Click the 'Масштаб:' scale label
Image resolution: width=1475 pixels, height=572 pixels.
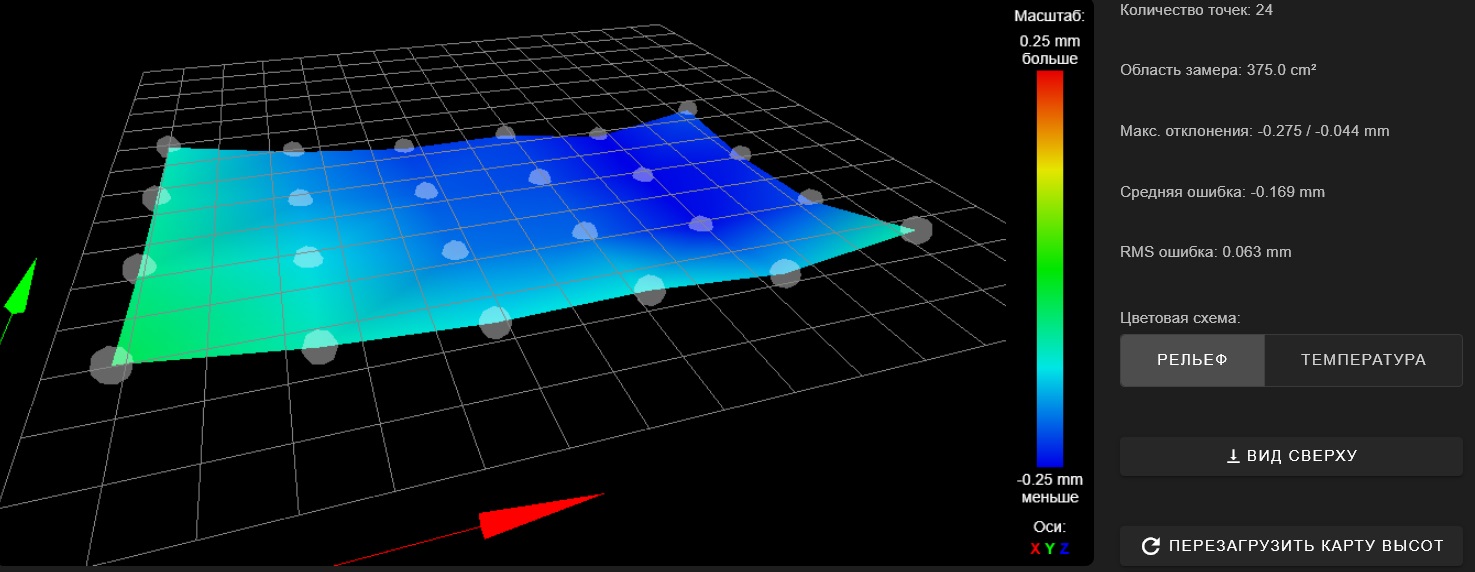coord(1049,16)
